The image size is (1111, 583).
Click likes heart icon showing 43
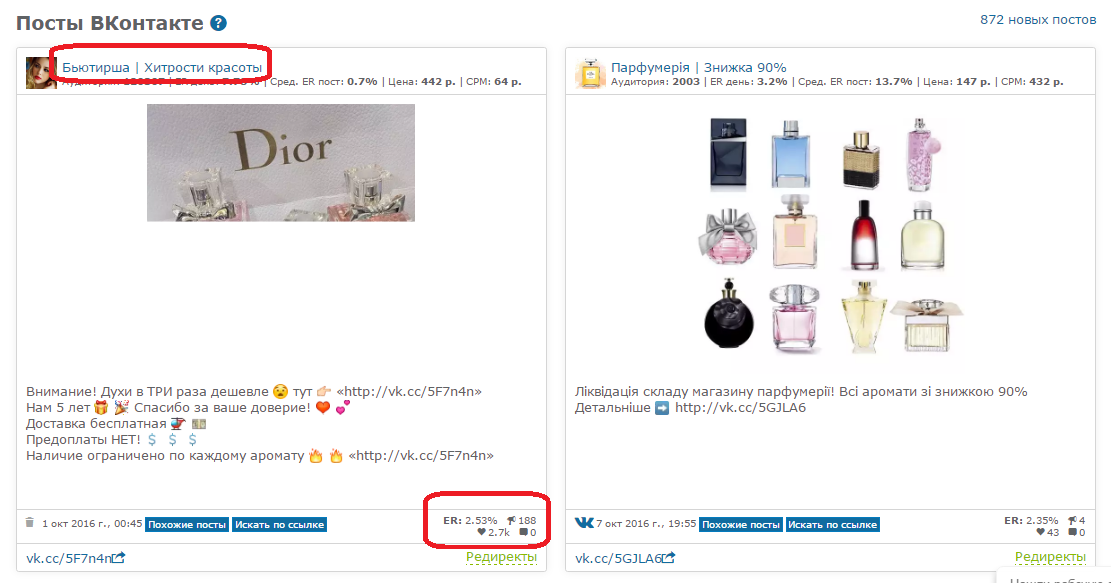coord(1041,532)
